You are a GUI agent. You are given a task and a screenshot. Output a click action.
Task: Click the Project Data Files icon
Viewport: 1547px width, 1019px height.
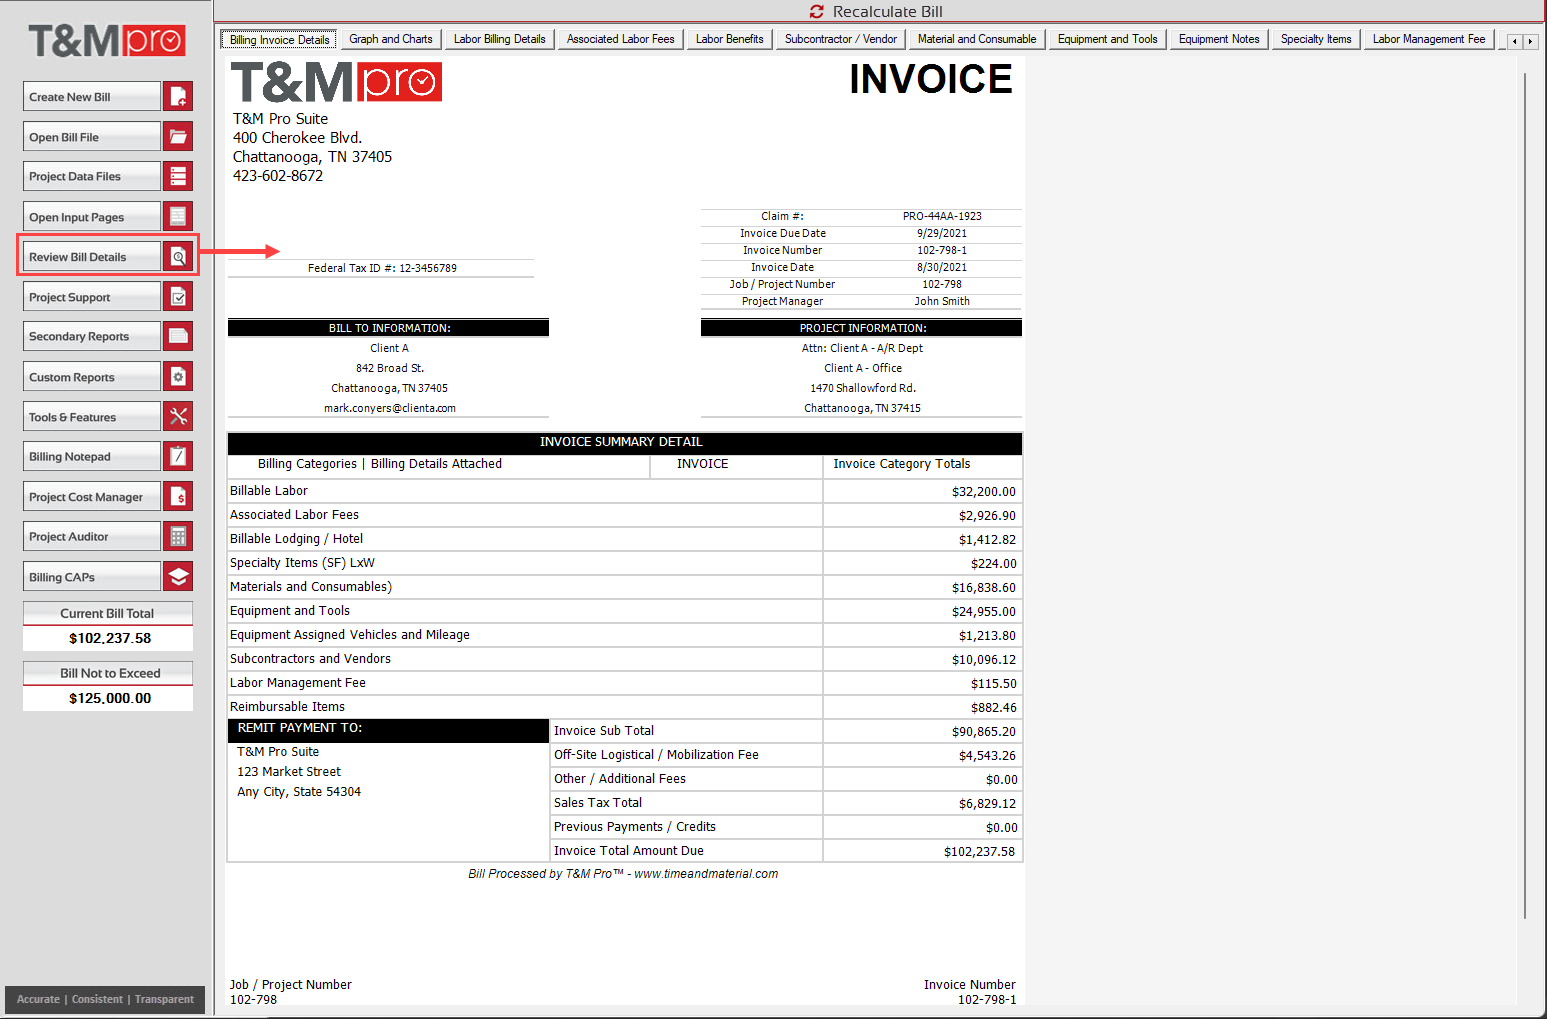point(178,176)
